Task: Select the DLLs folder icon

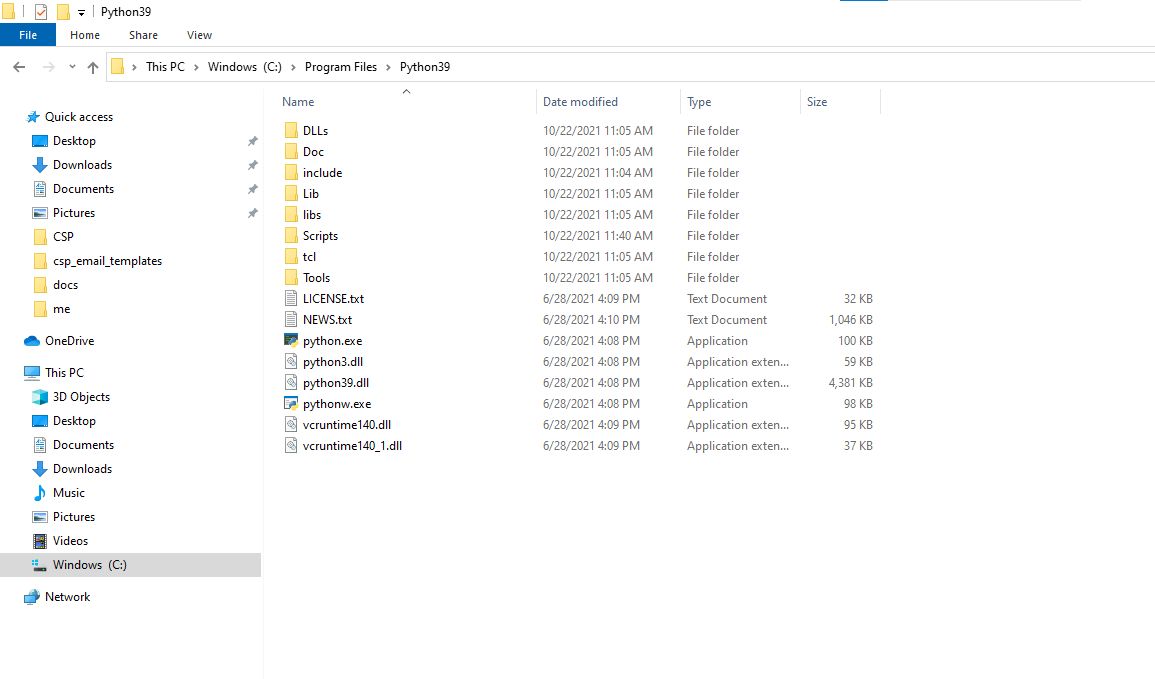Action: pyautogui.click(x=291, y=130)
